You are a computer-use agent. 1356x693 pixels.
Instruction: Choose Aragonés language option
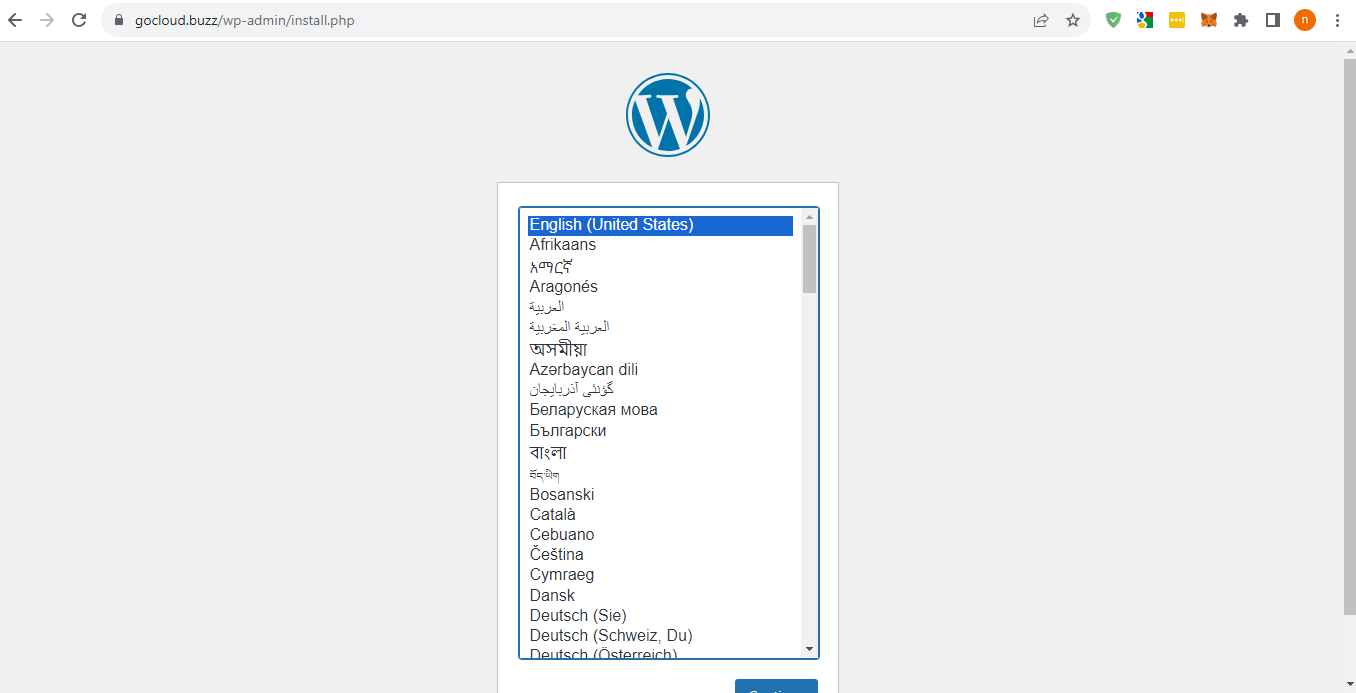[x=660, y=287]
